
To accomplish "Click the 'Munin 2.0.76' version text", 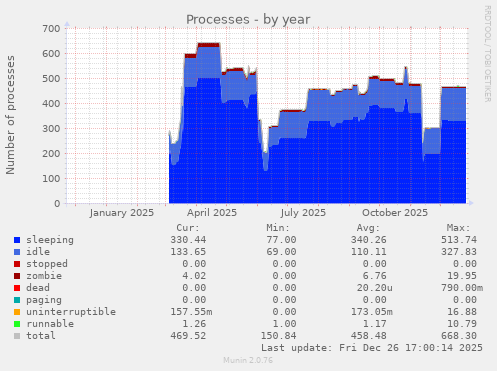I will pyautogui.click(x=248, y=360).
